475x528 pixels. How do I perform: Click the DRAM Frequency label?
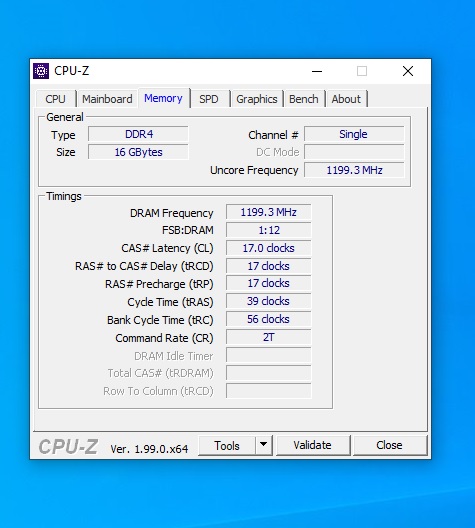[172, 213]
